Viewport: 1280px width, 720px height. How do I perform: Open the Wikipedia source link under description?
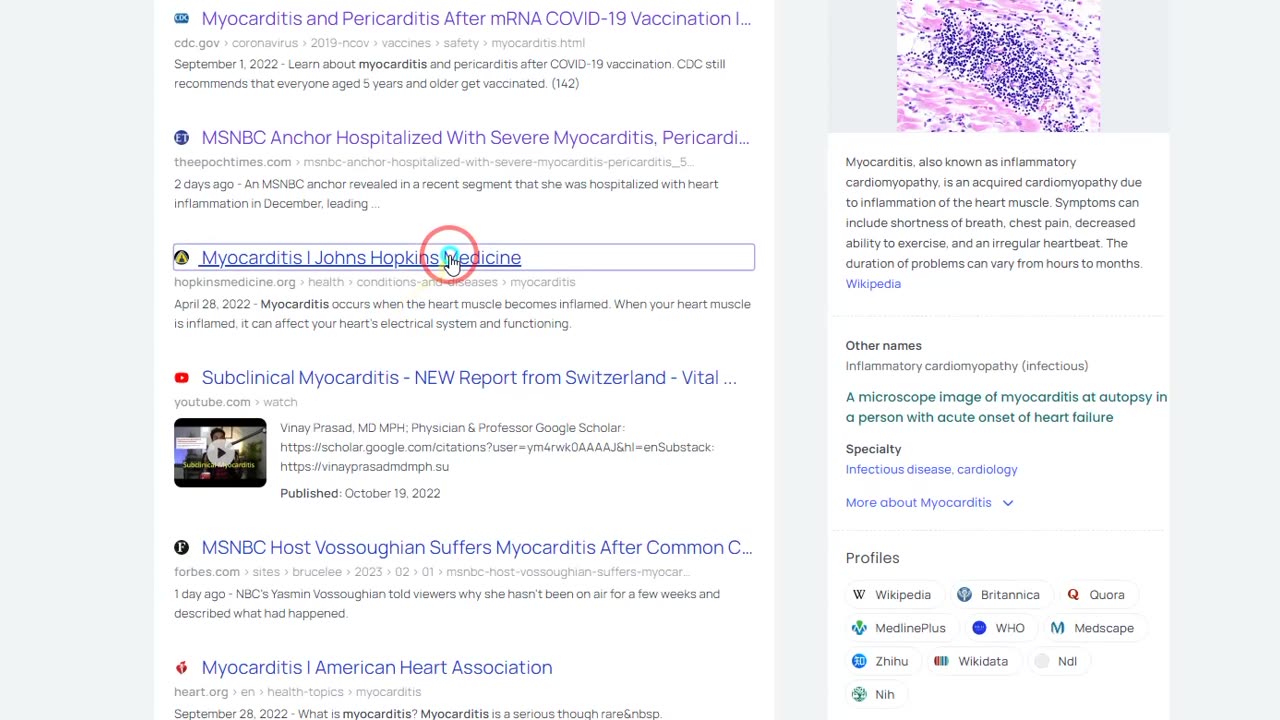[873, 284]
